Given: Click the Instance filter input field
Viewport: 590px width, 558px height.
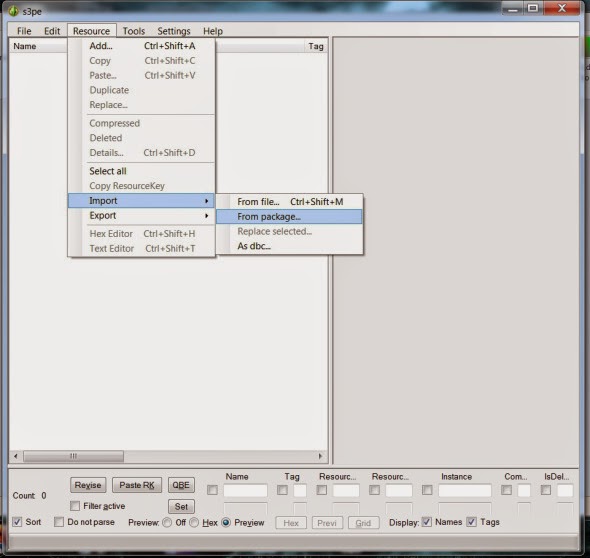Looking at the screenshot, I should tap(465, 490).
